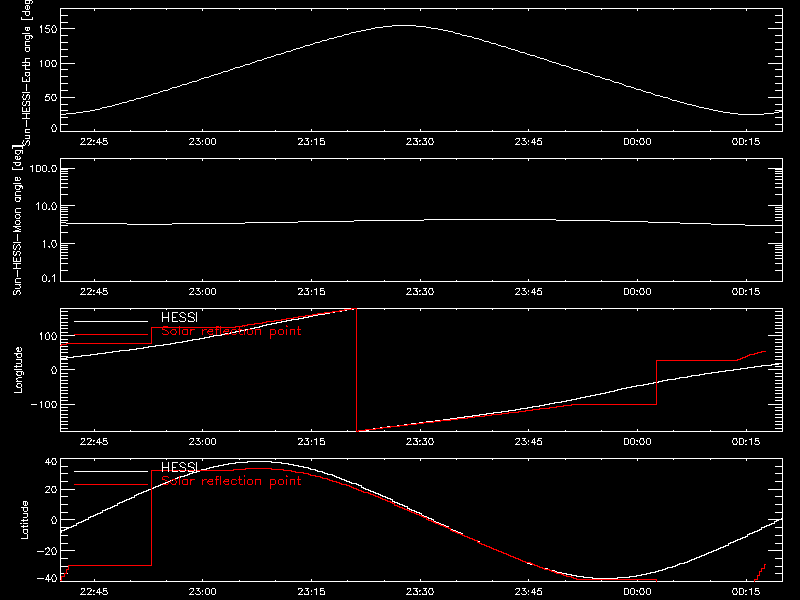The width and height of the screenshot is (800, 600).
Task: Click the 0 tick on Latitude axis
Action: (x=54, y=520)
